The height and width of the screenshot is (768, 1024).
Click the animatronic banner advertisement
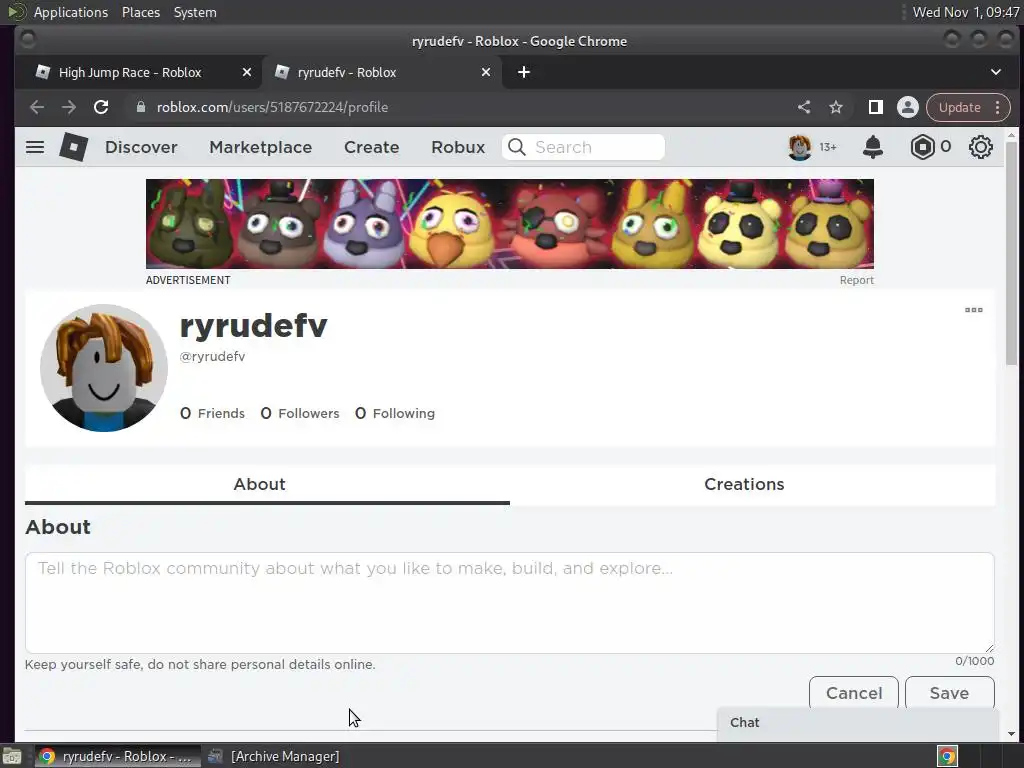(x=509, y=224)
